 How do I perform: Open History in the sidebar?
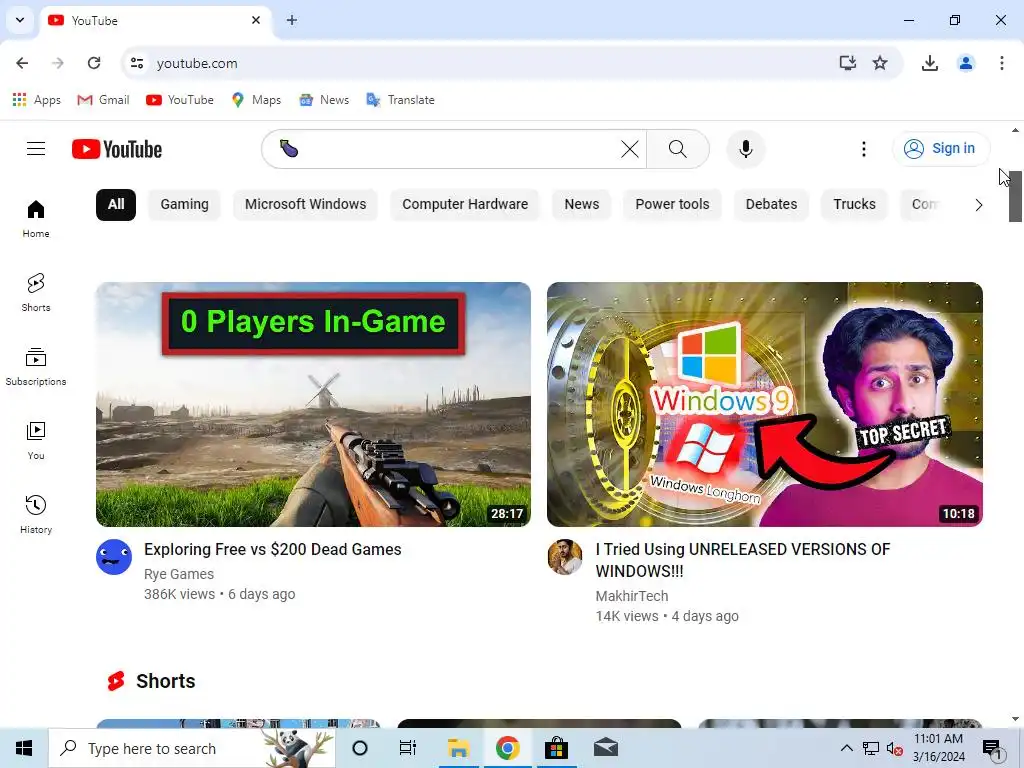(36, 515)
